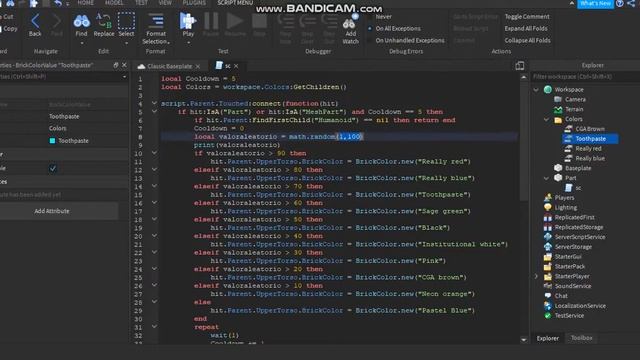Click the Add Watch icon
This screenshot has width=640, height=360.
coord(350,22)
